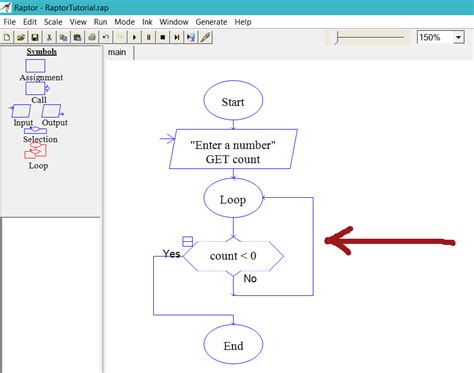Viewport: 474px width, 373px height.
Task: Click the "Enter a number" input parallelogram
Action: coord(233,149)
